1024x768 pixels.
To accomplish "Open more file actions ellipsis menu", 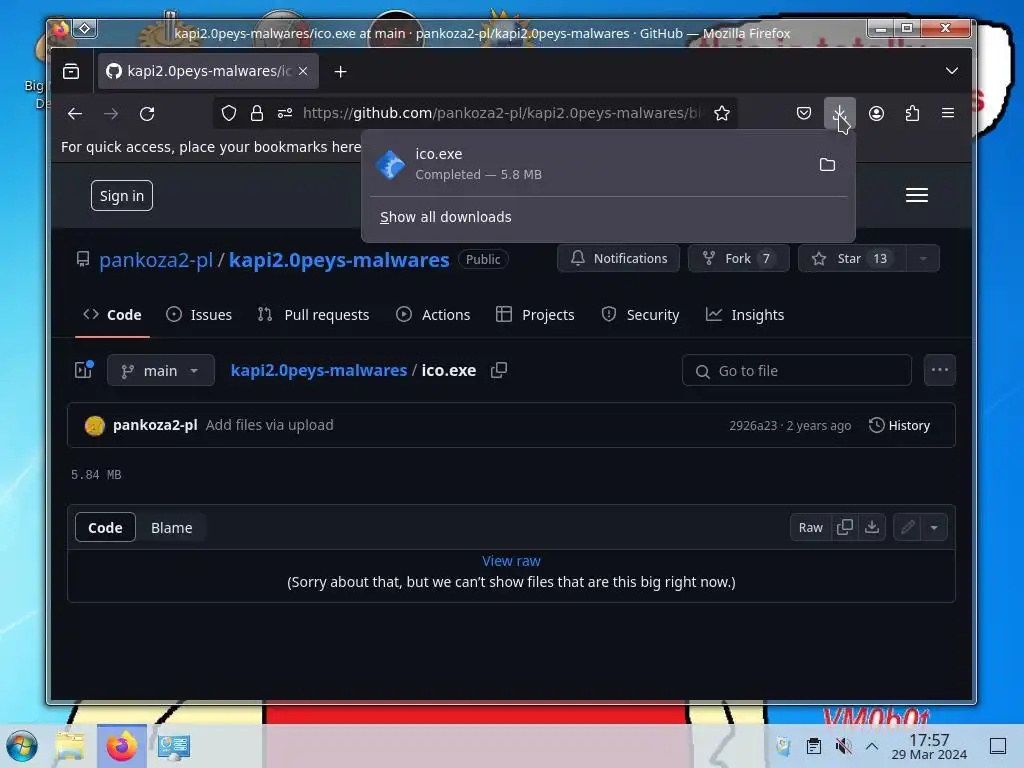I will point(940,370).
